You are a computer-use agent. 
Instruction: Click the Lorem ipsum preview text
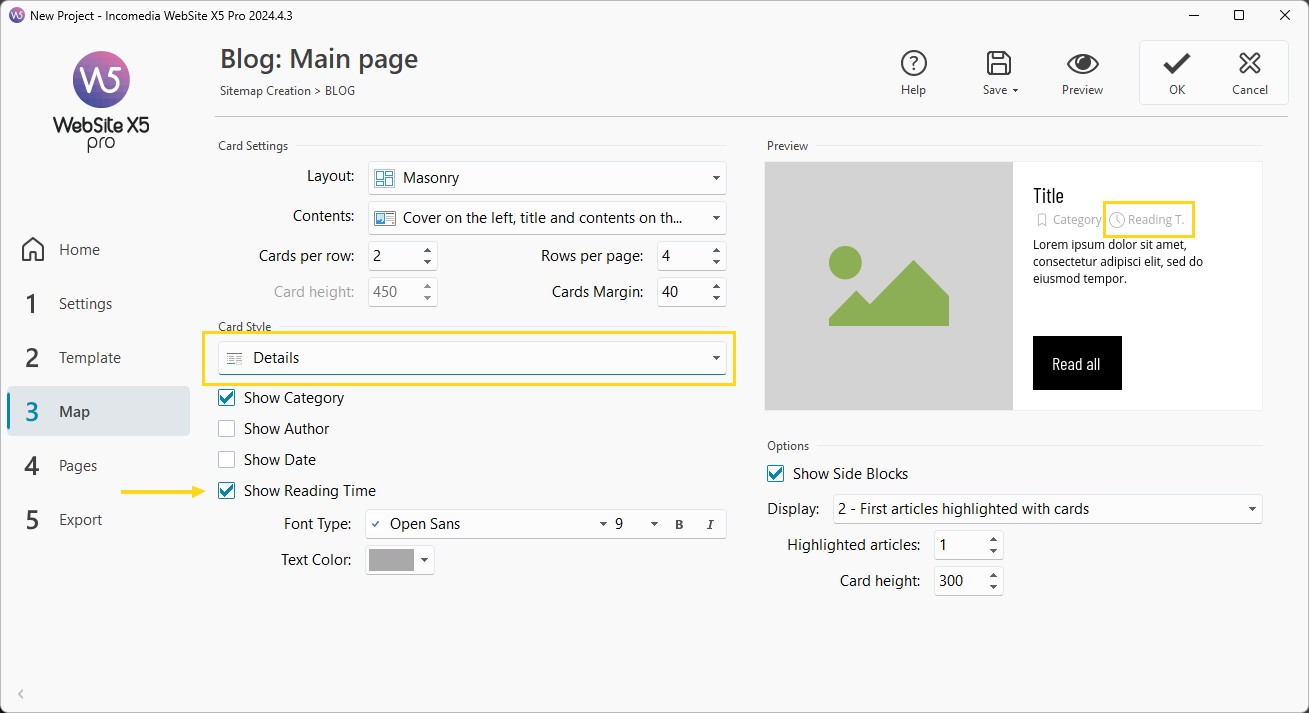click(1117, 262)
